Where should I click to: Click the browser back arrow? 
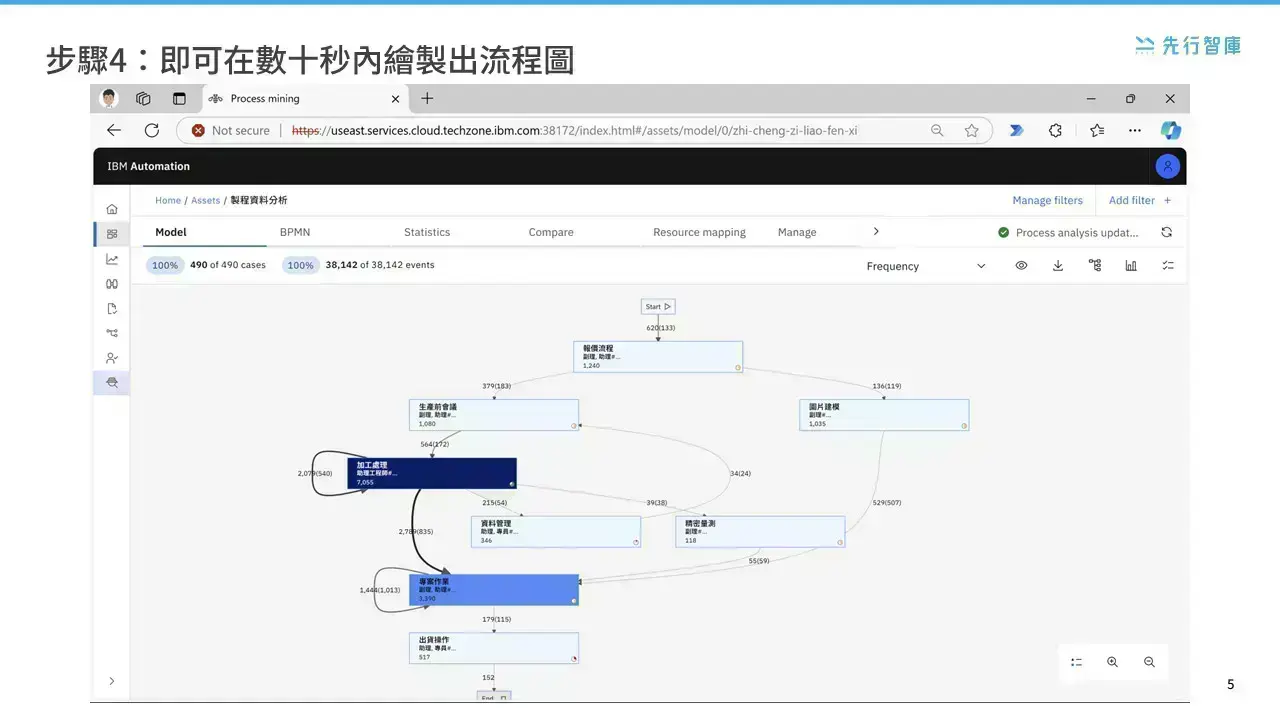[x=113, y=130]
